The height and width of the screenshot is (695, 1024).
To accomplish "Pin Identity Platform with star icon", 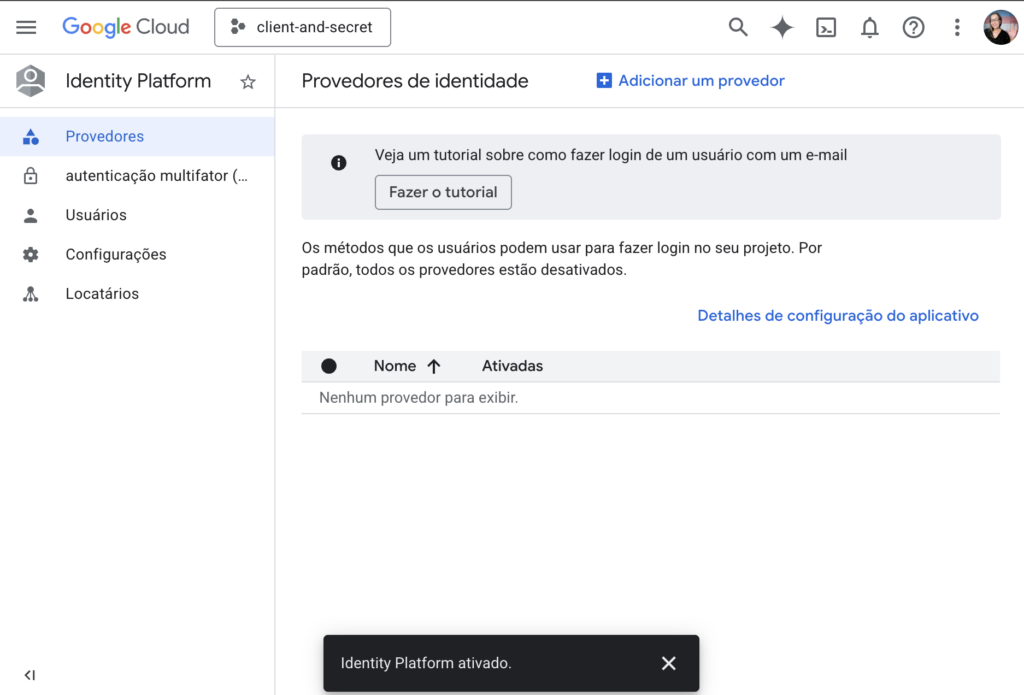I will 248,82.
